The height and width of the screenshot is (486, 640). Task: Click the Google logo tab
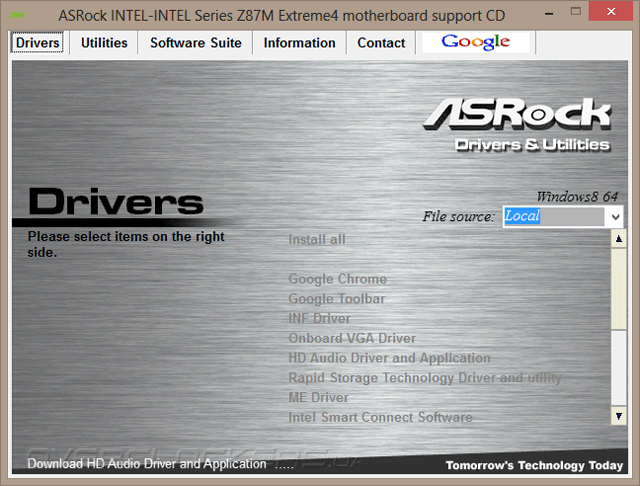[476, 42]
